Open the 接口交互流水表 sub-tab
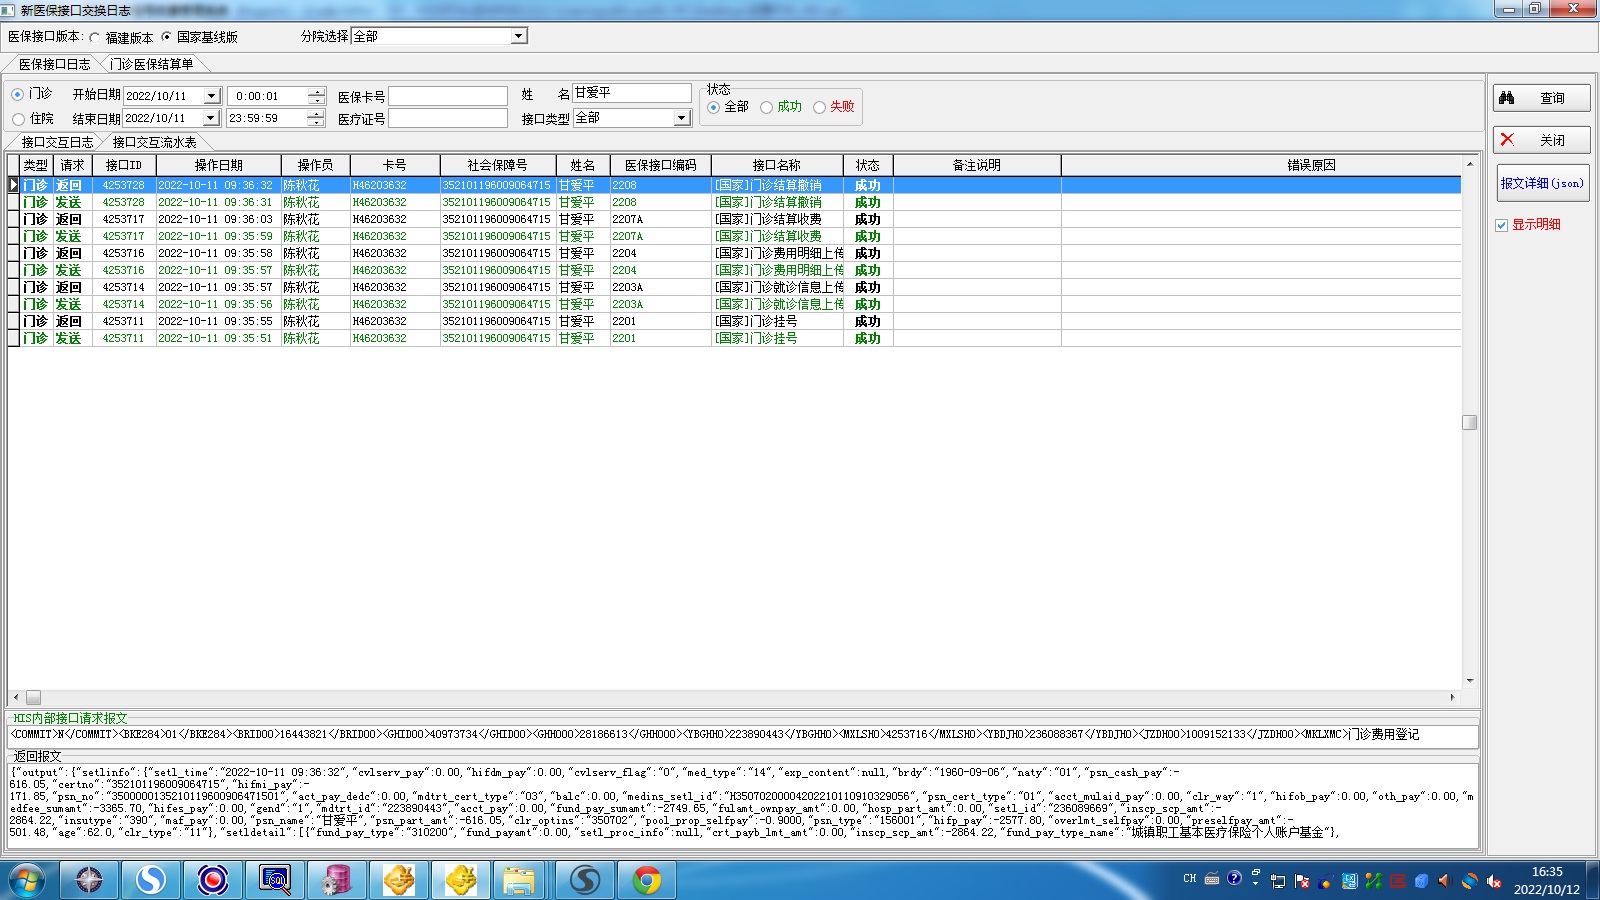The height and width of the screenshot is (900, 1600). 155,142
